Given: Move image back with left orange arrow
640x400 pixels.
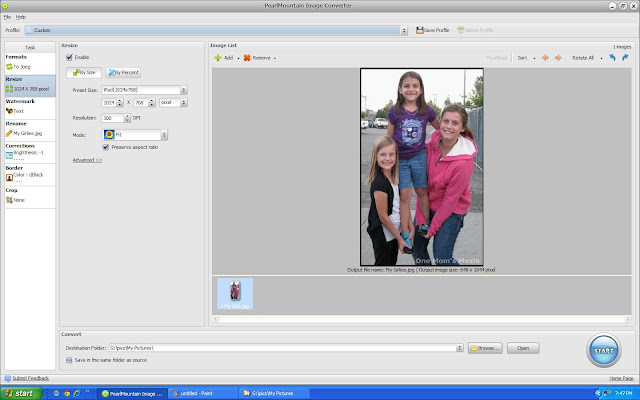Looking at the screenshot, I should [x=545, y=59].
